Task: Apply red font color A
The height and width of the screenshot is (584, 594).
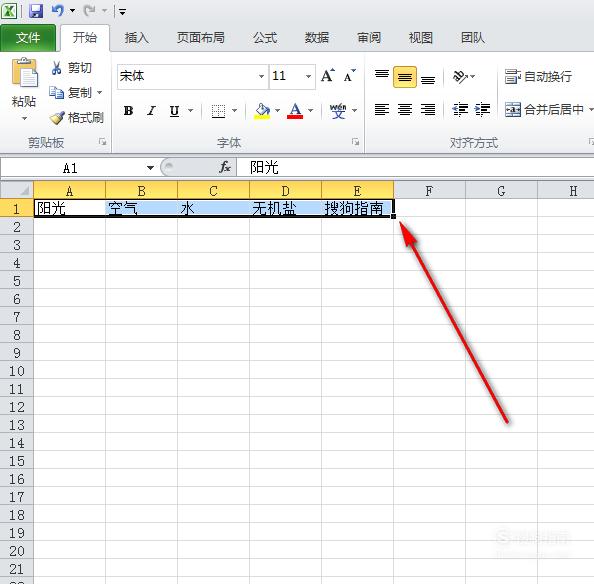Action: click(295, 111)
